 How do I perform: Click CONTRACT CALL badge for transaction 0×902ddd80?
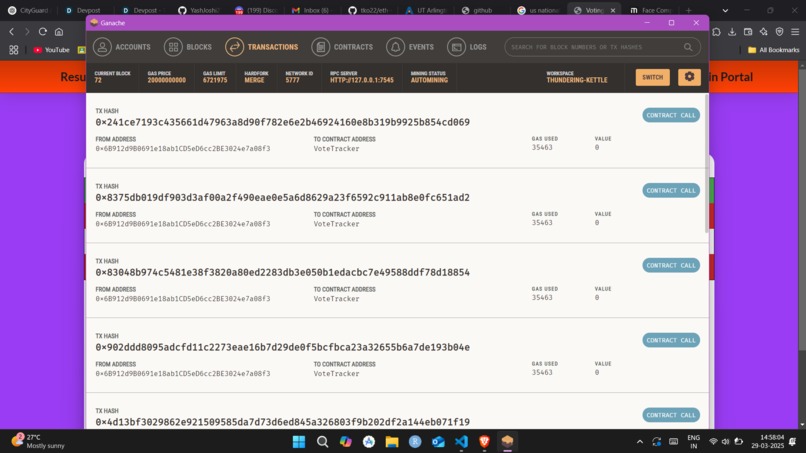pyautogui.click(x=671, y=340)
